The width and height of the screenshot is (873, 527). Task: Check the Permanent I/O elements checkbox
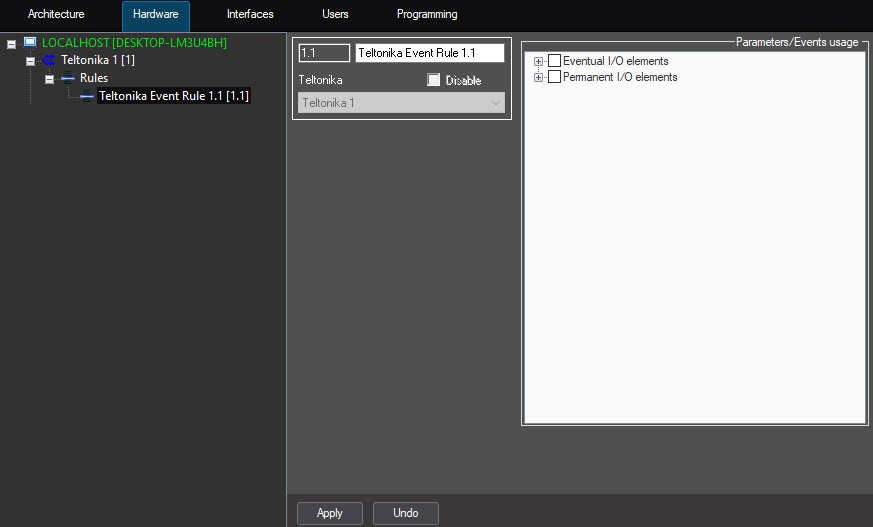tap(555, 77)
